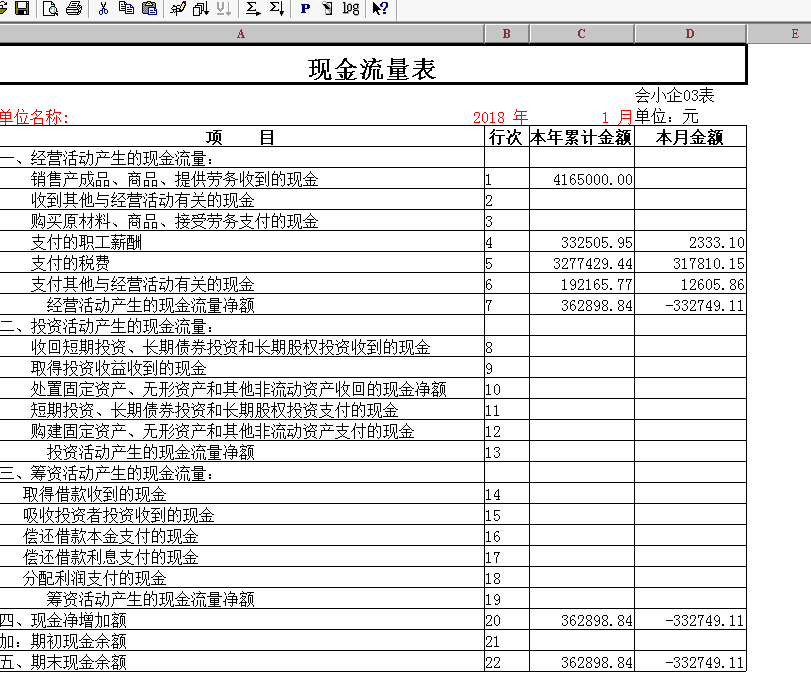Click the 分配利润支付的现金 cell
811x688 pixels.
241,578
